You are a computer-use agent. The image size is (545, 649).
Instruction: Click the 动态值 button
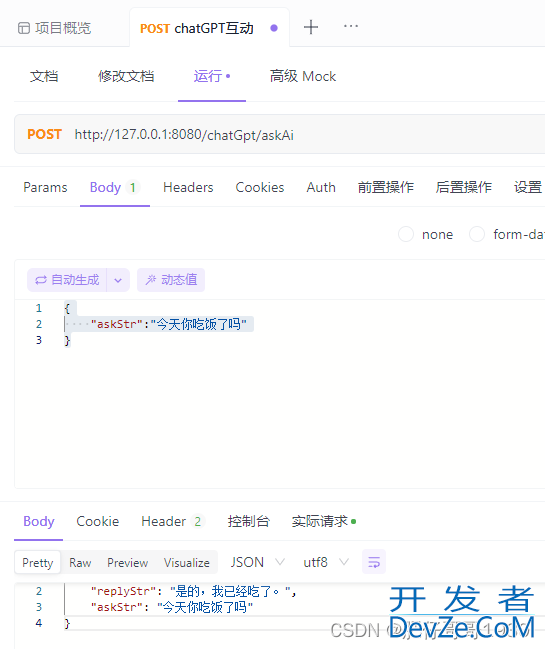(171, 280)
